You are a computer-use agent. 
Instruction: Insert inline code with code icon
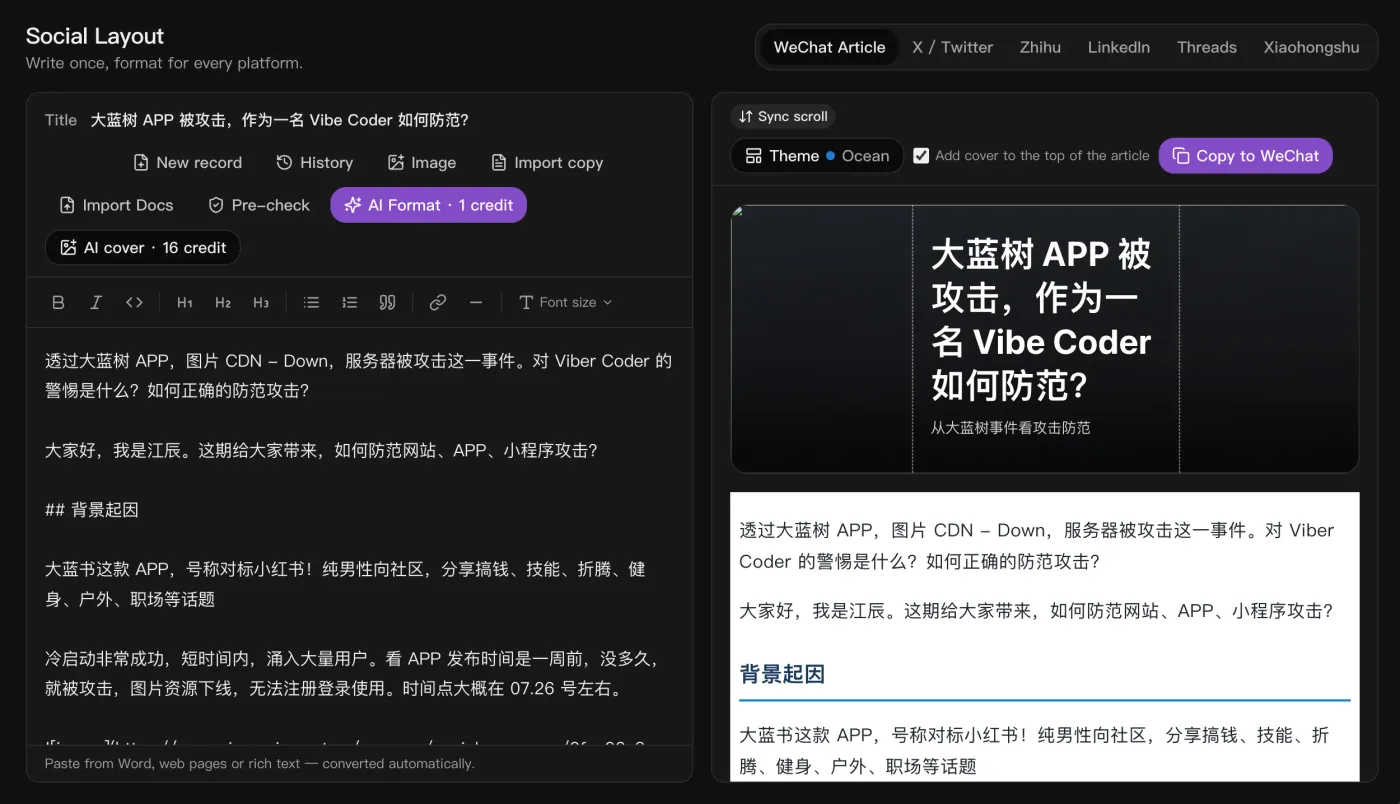134,302
